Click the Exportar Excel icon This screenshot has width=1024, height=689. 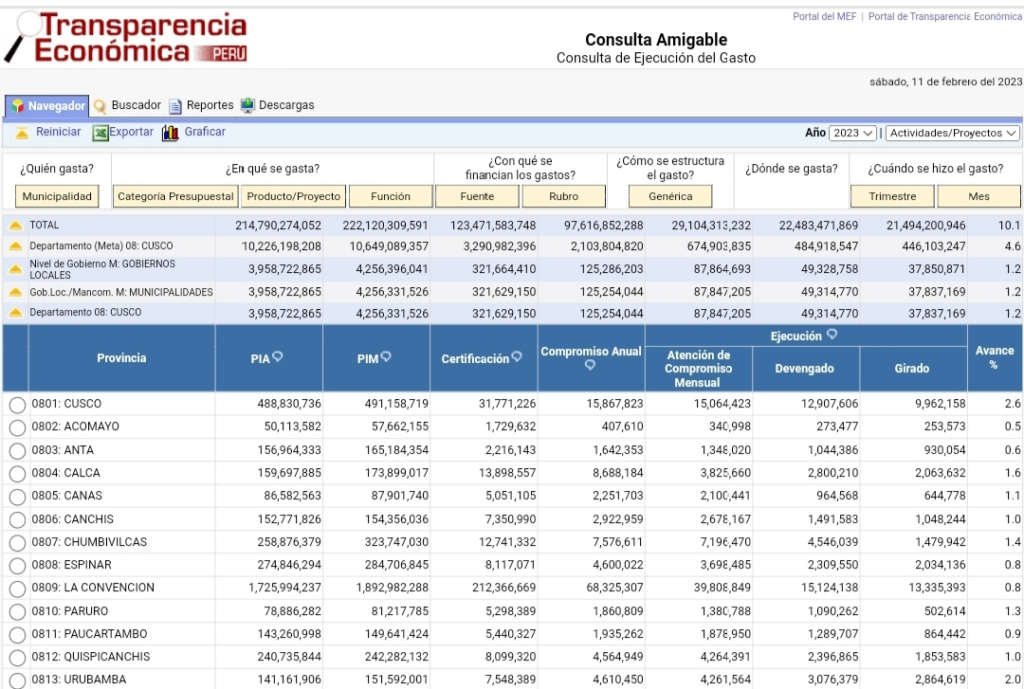tap(100, 133)
